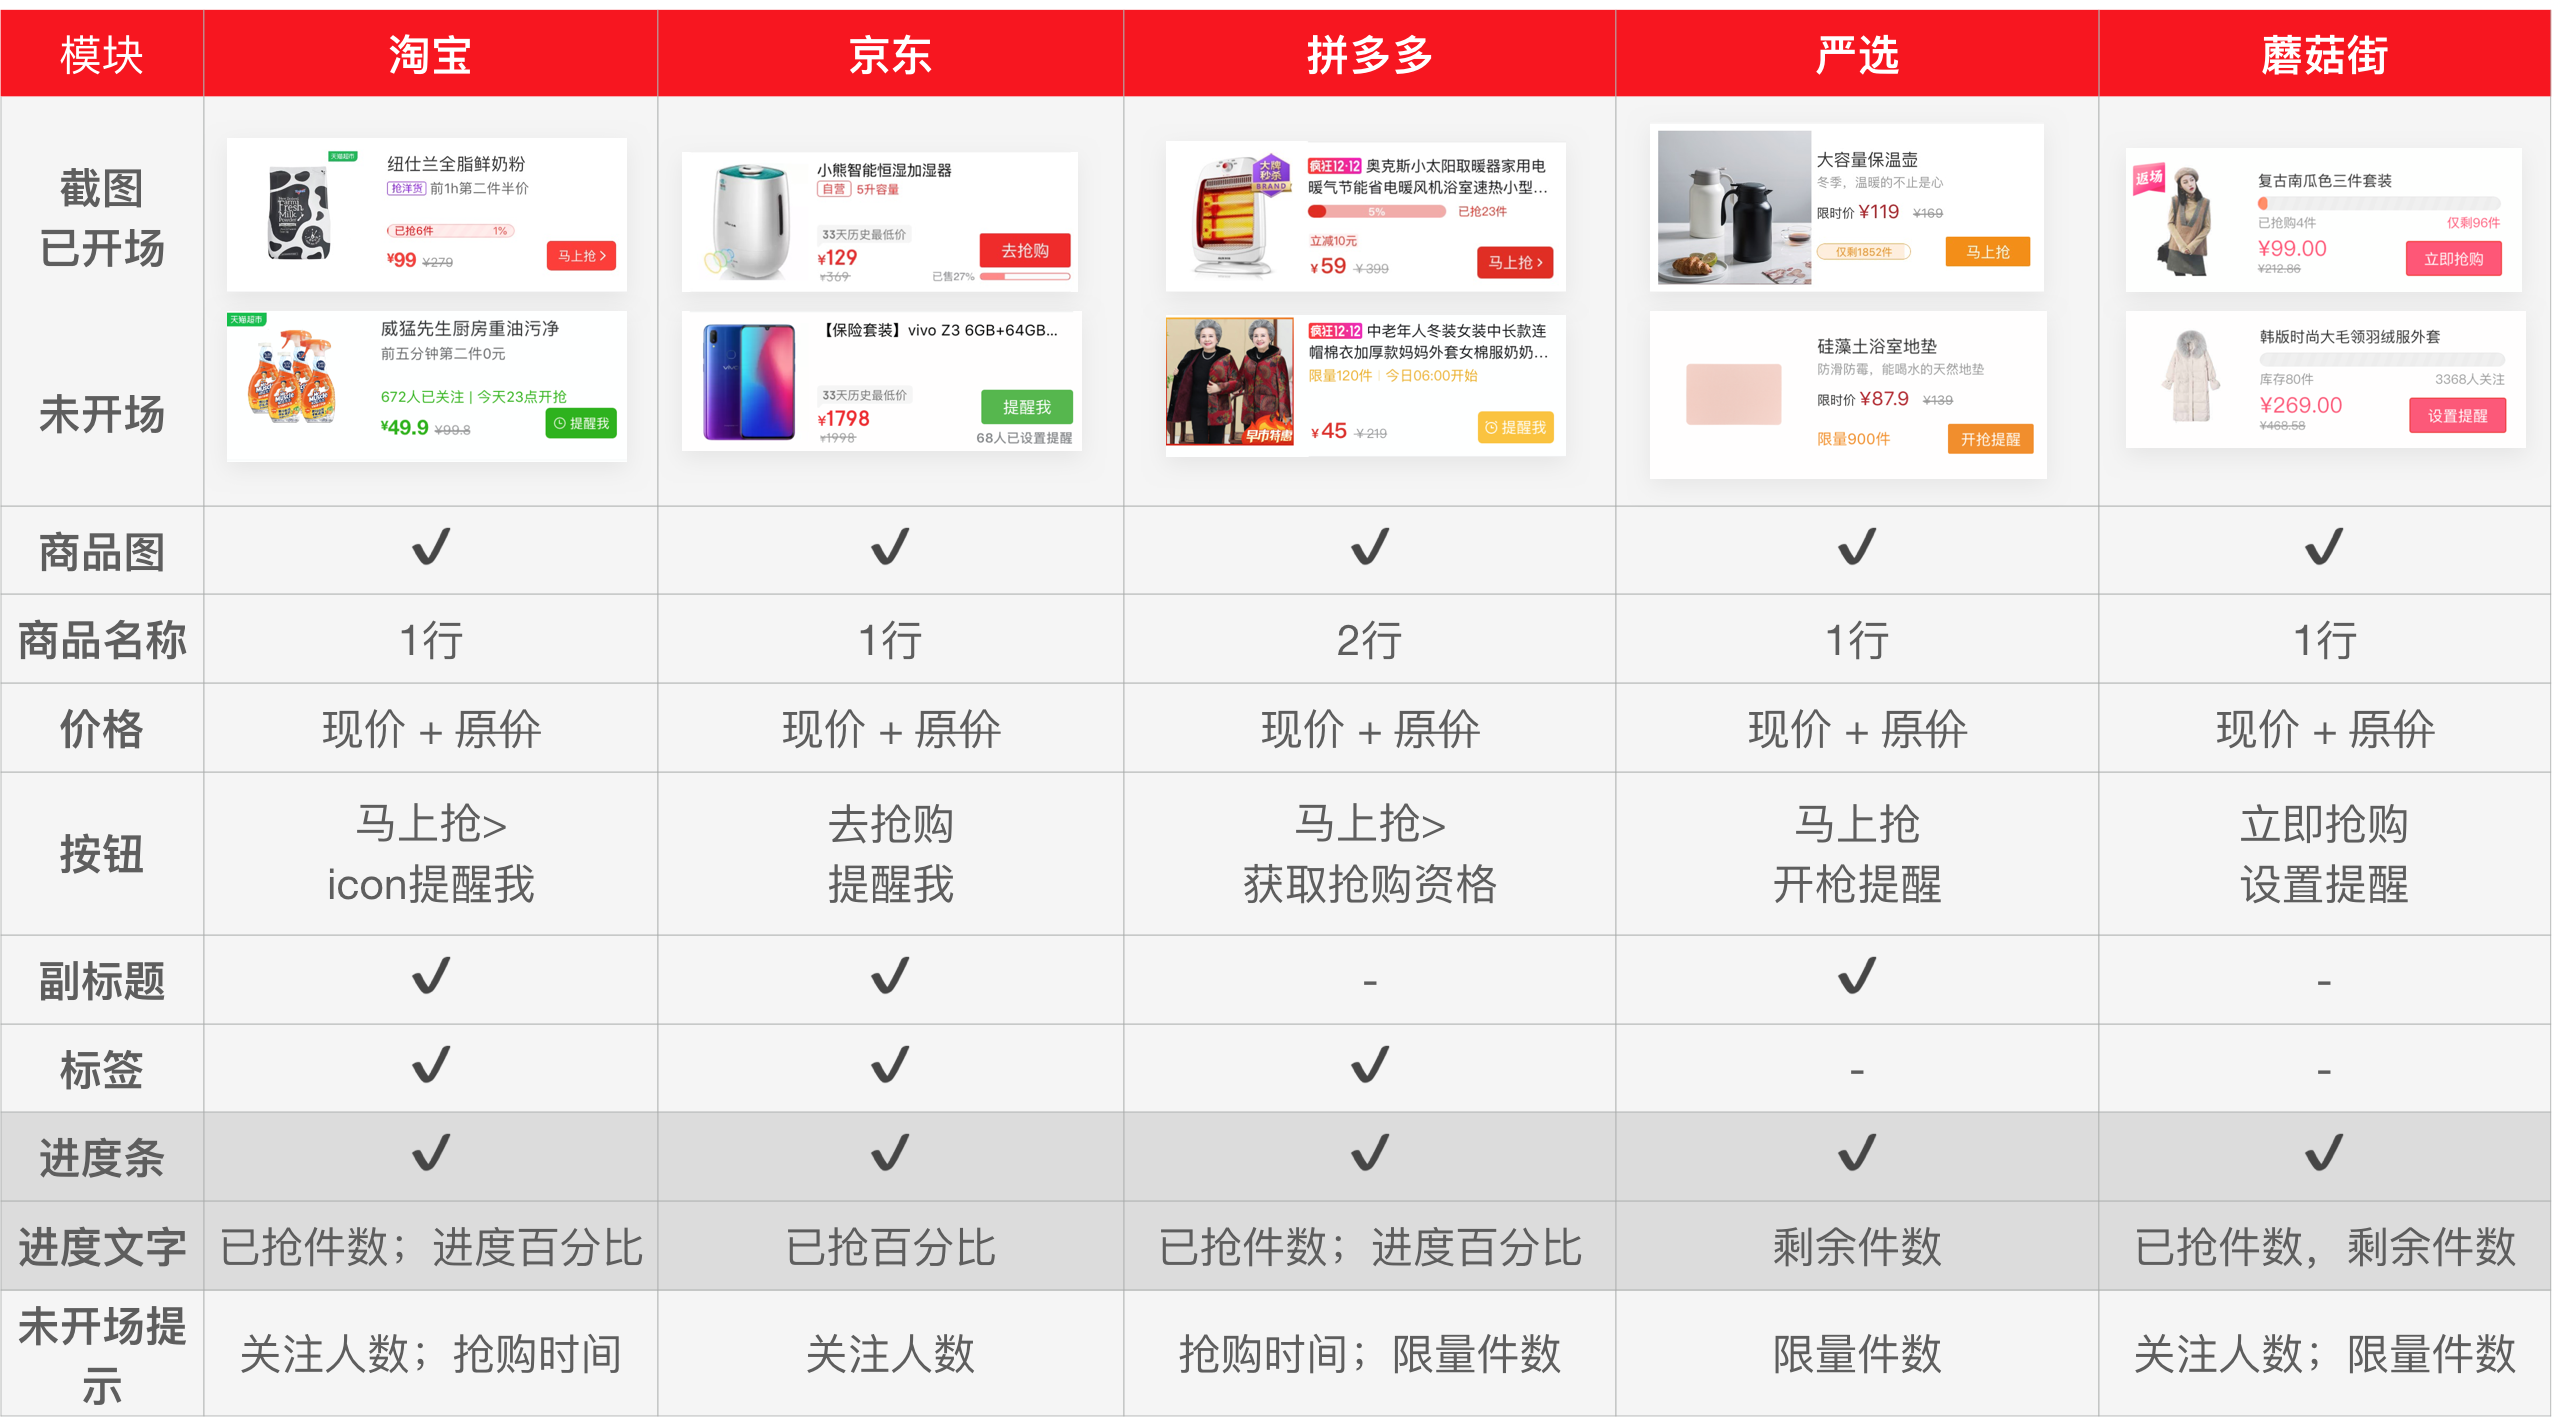Click the yellow 提醒我 button on Pinduoduo coat card
The image size is (2556, 1428).
coord(1515,427)
